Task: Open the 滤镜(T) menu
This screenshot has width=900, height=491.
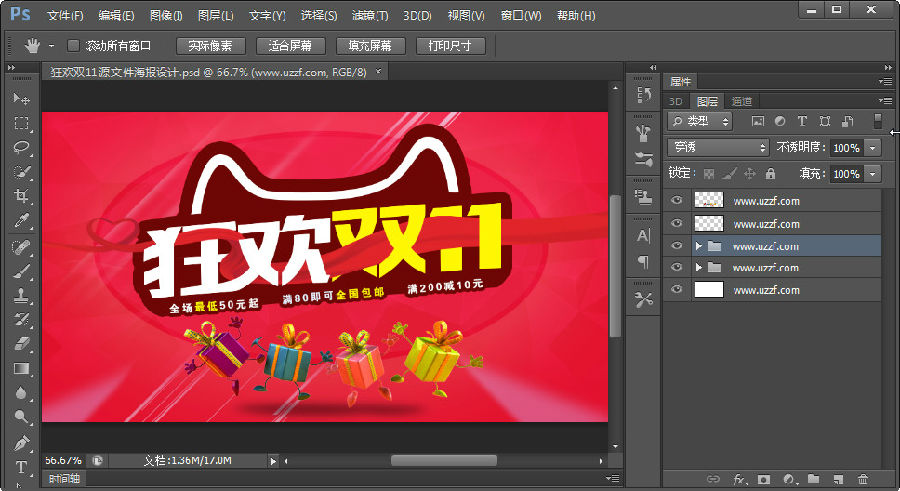Action: click(x=370, y=16)
